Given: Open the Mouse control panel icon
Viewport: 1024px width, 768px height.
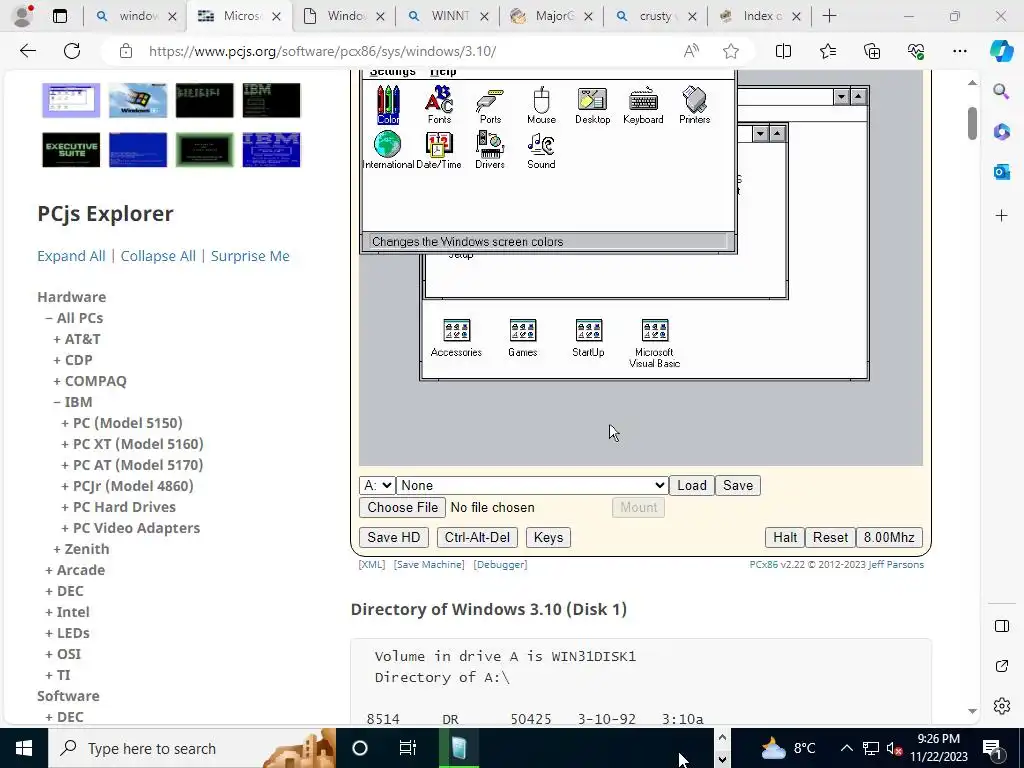Looking at the screenshot, I should [541, 104].
